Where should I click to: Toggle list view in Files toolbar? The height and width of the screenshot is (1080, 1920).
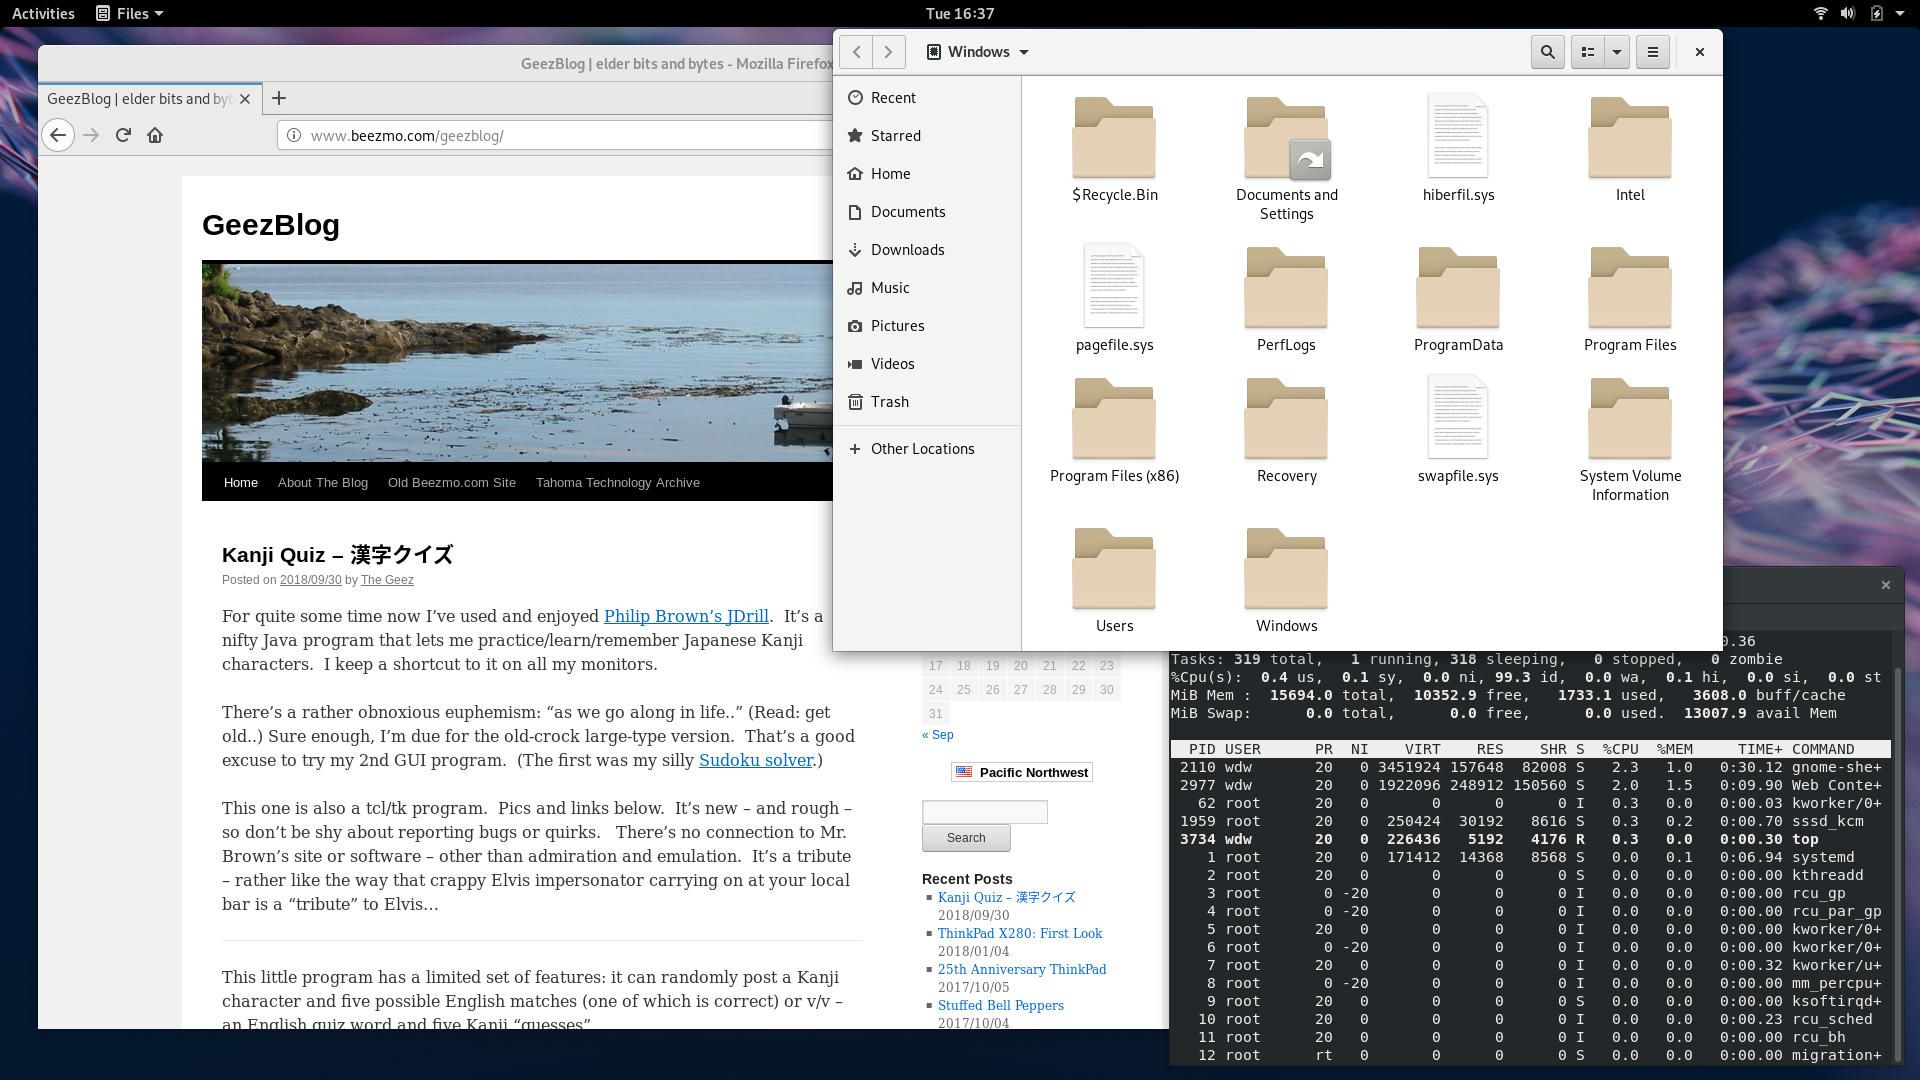(1587, 52)
